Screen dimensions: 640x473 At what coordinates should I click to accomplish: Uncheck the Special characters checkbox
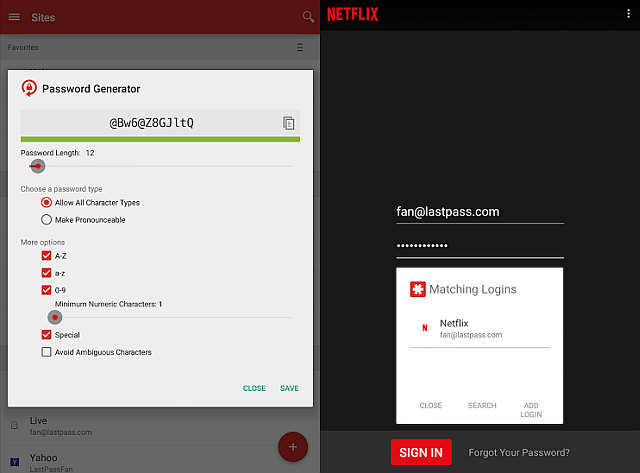click(x=46, y=335)
